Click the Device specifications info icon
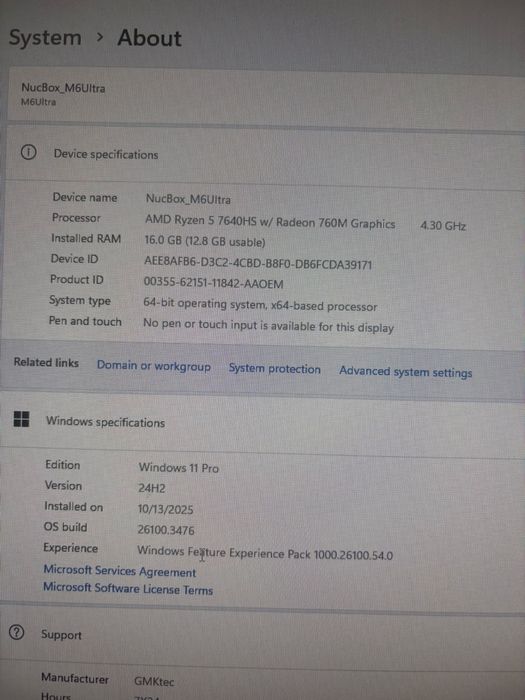525x700 pixels. (29, 153)
